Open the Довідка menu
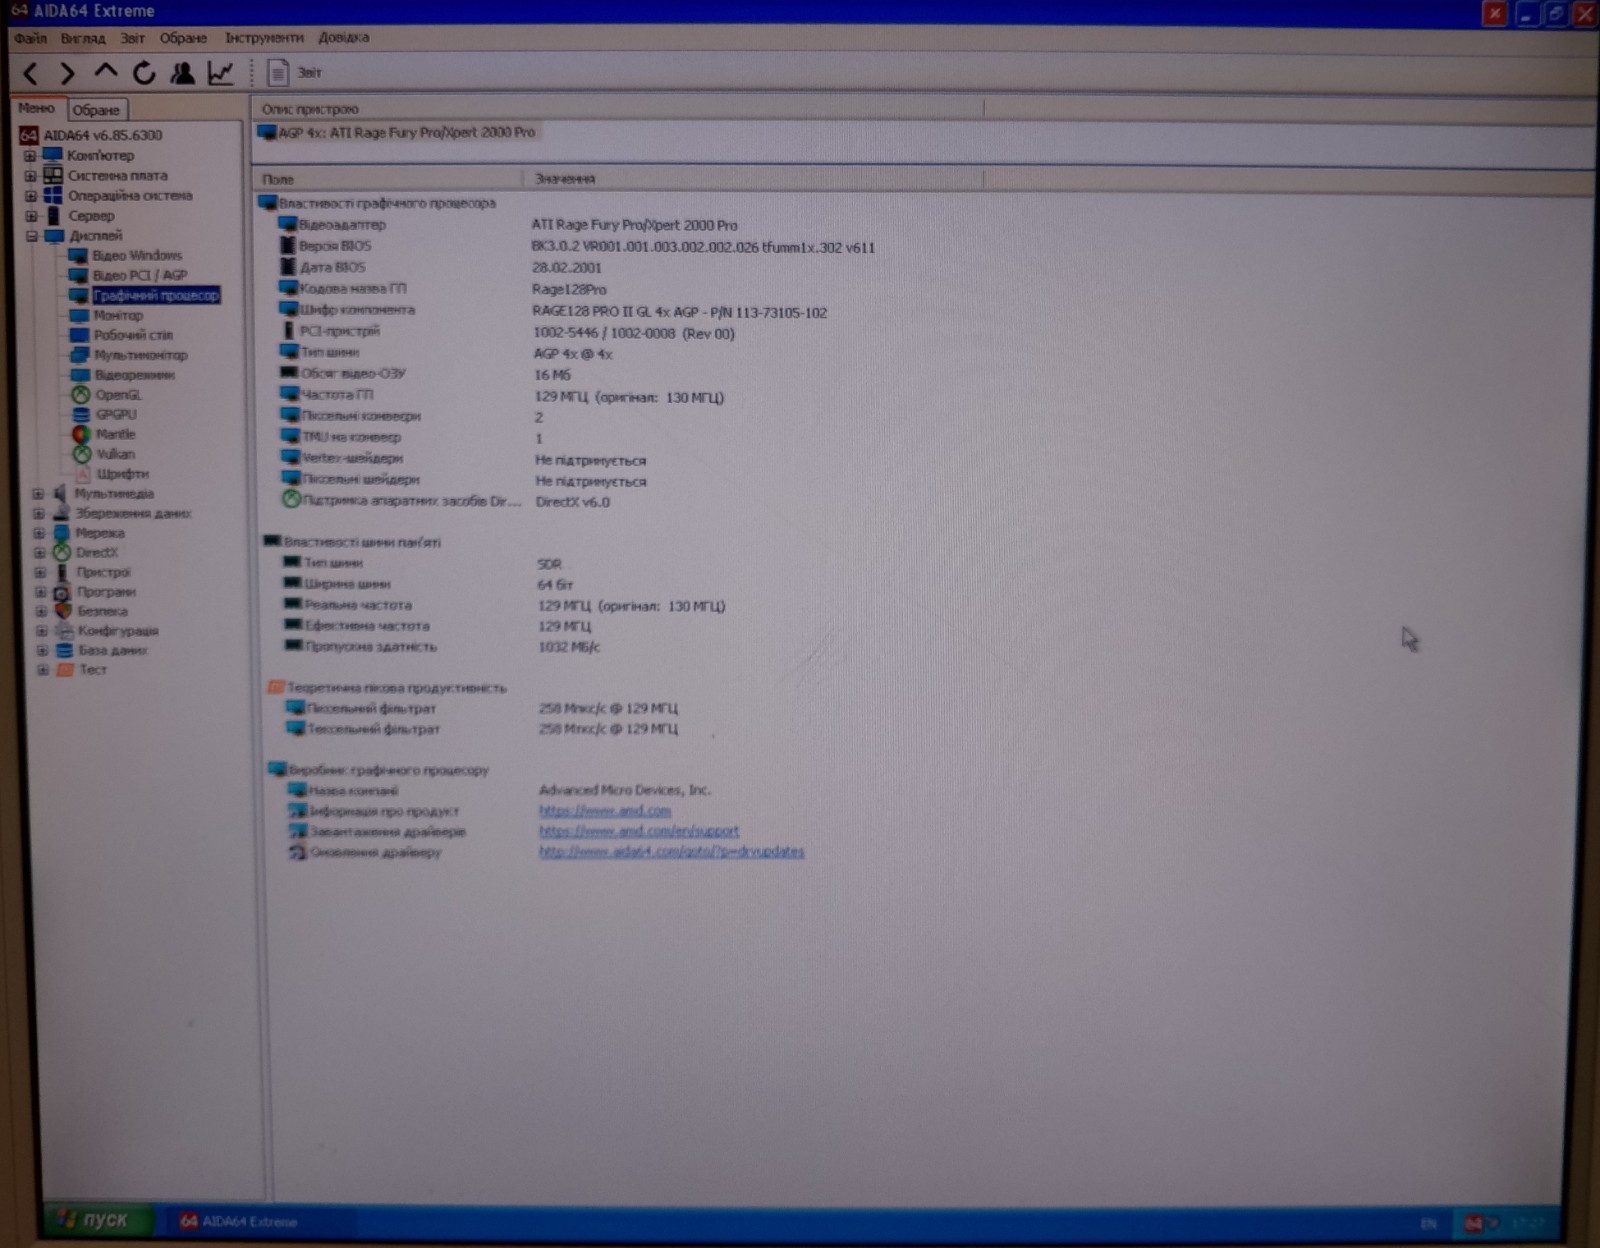Image resolution: width=1600 pixels, height=1248 pixels. 343,38
